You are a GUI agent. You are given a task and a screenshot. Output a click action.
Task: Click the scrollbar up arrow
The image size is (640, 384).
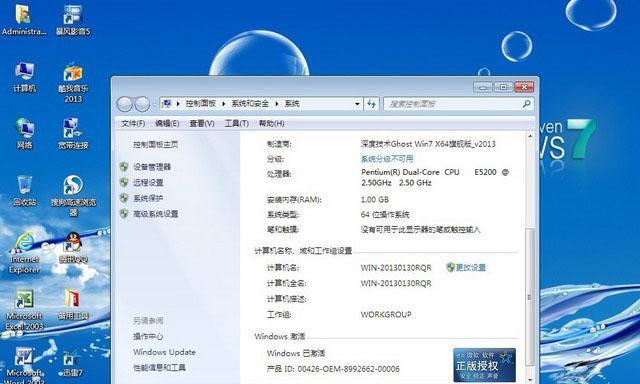[x=529, y=136]
